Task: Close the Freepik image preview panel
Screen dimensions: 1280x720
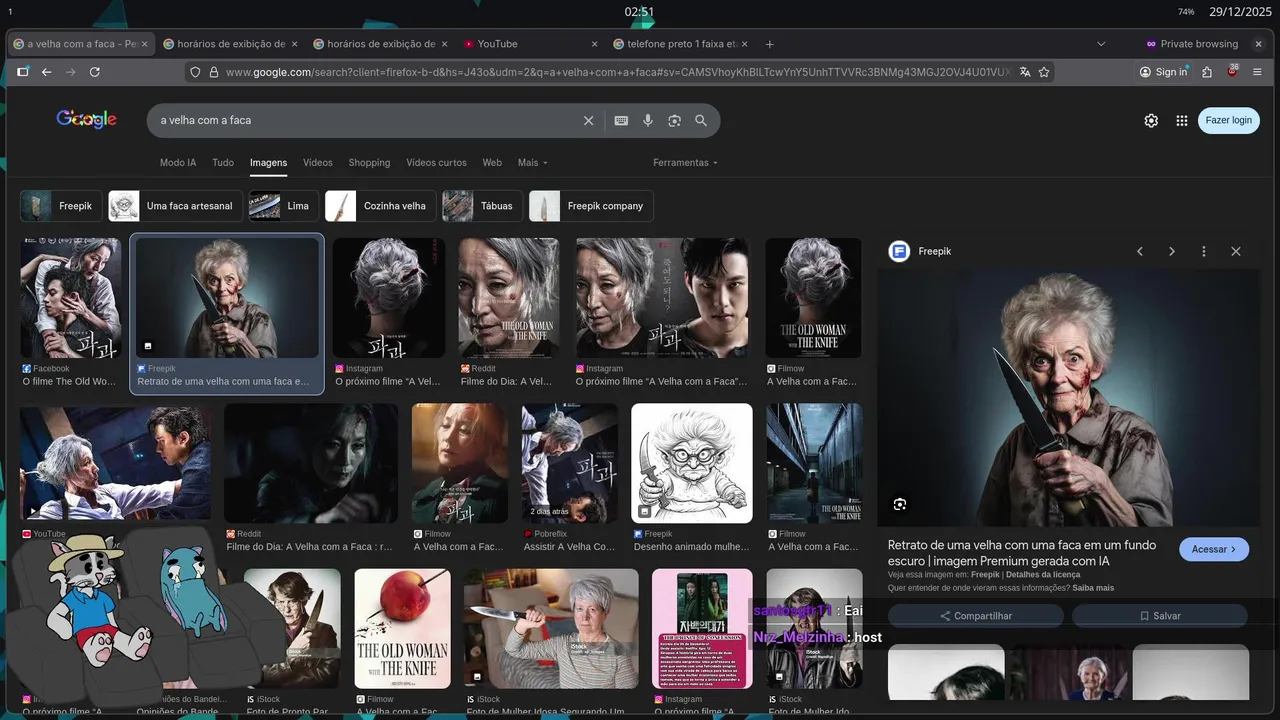Action: 1236,251
